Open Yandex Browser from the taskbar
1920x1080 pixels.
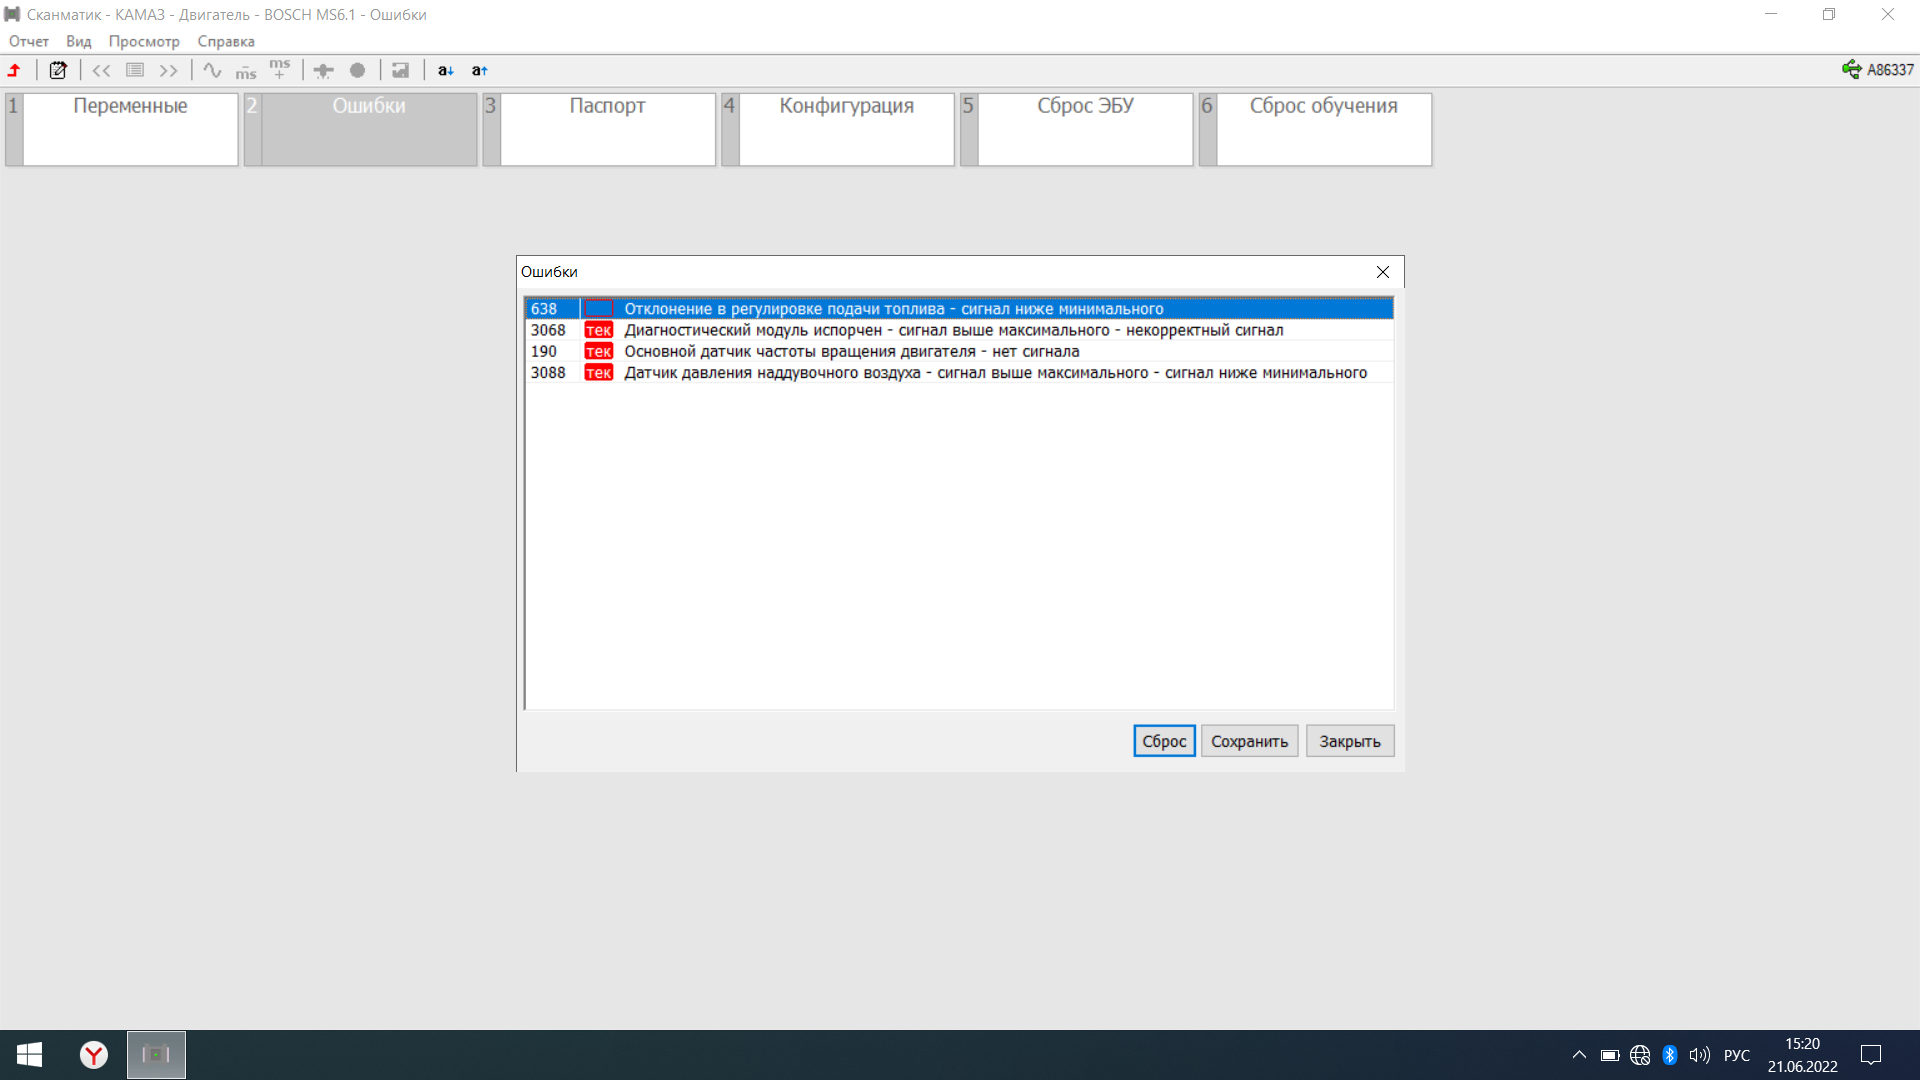coord(94,1055)
